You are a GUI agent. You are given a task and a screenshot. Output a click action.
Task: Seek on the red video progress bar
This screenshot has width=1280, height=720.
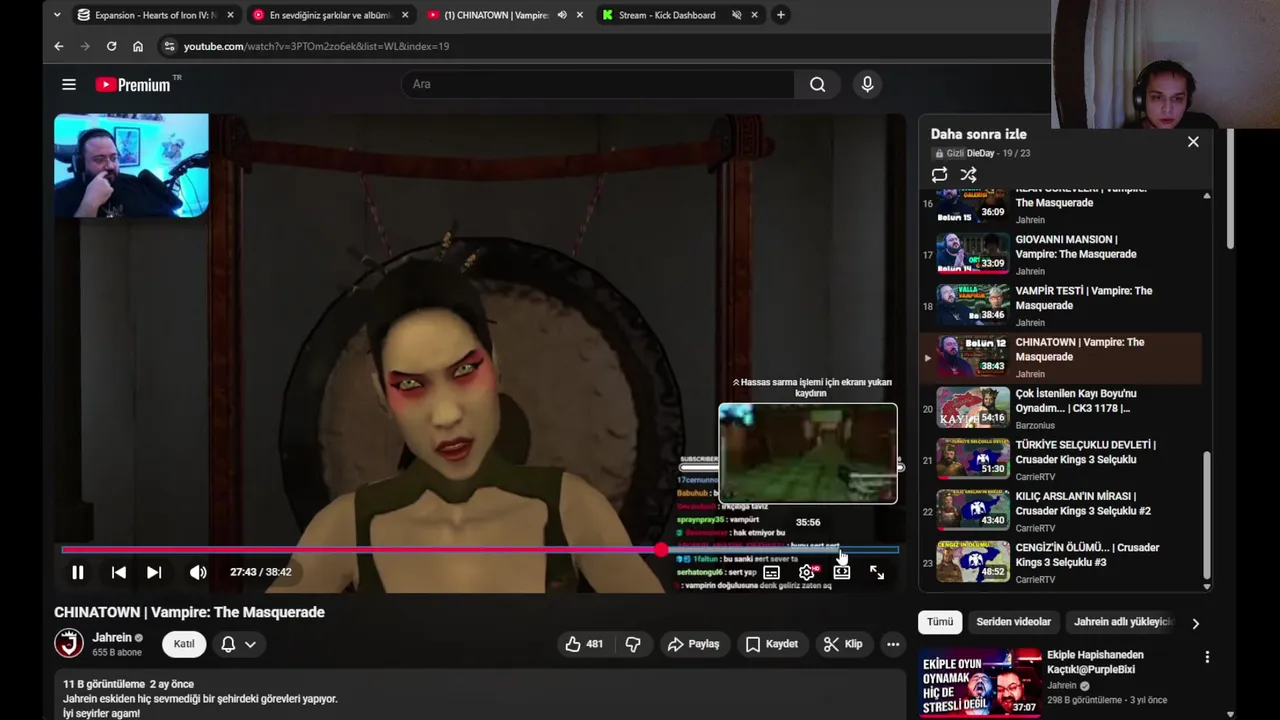pos(480,550)
